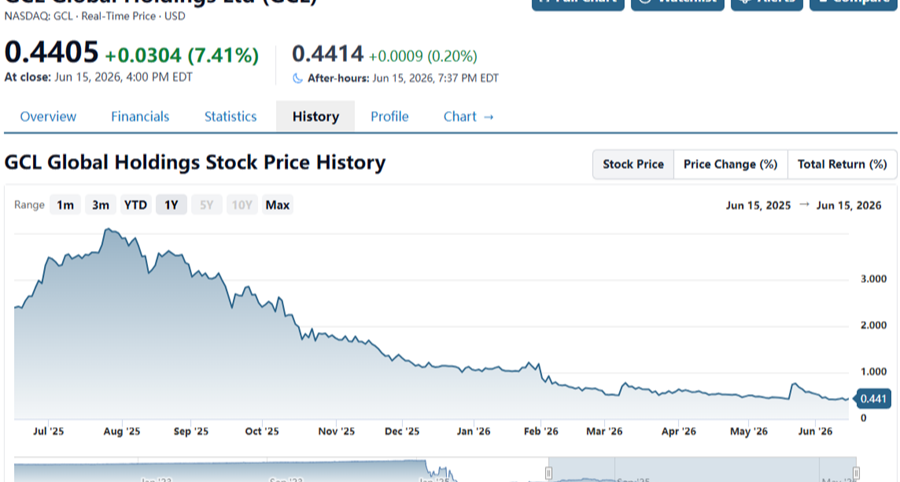
Task: Set range to 1m
Action: 65,205
